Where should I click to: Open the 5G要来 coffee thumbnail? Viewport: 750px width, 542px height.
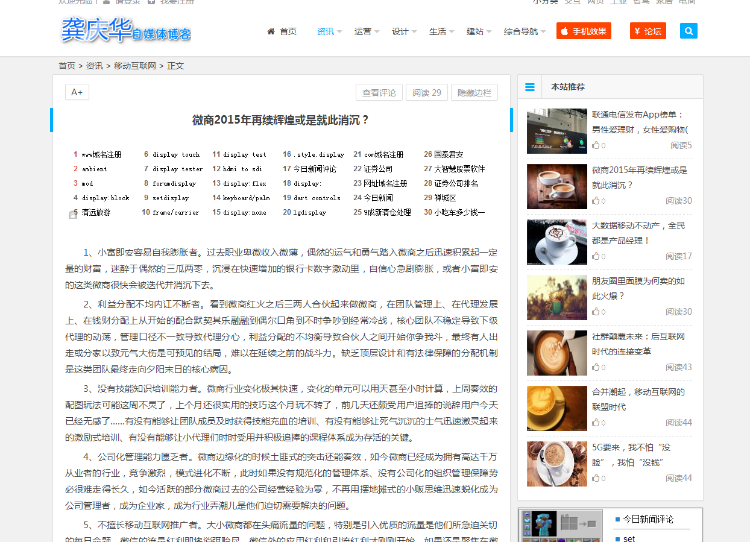click(x=557, y=464)
